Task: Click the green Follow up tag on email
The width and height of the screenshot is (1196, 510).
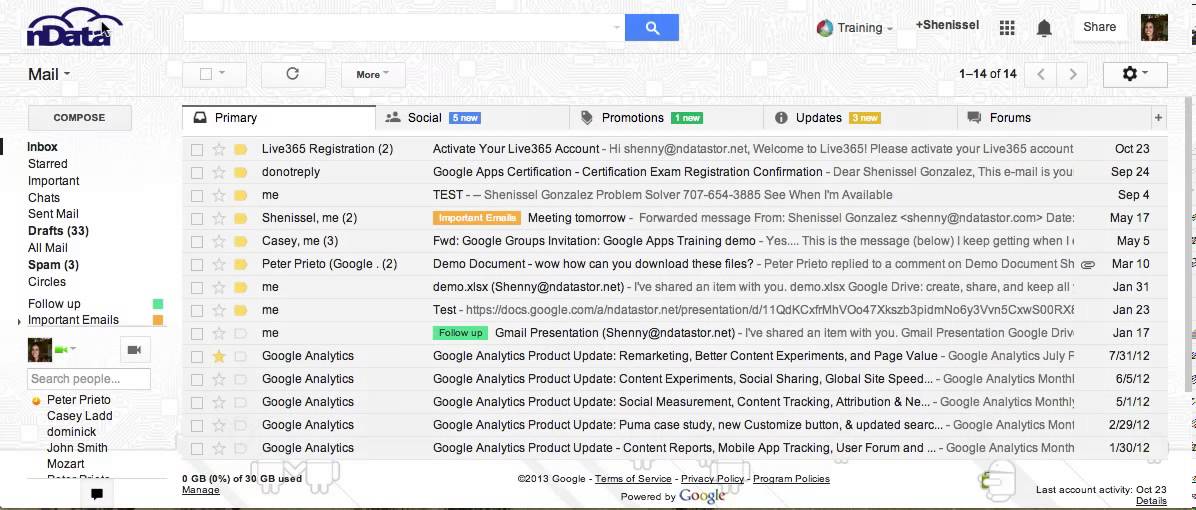Action: (x=460, y=333)
